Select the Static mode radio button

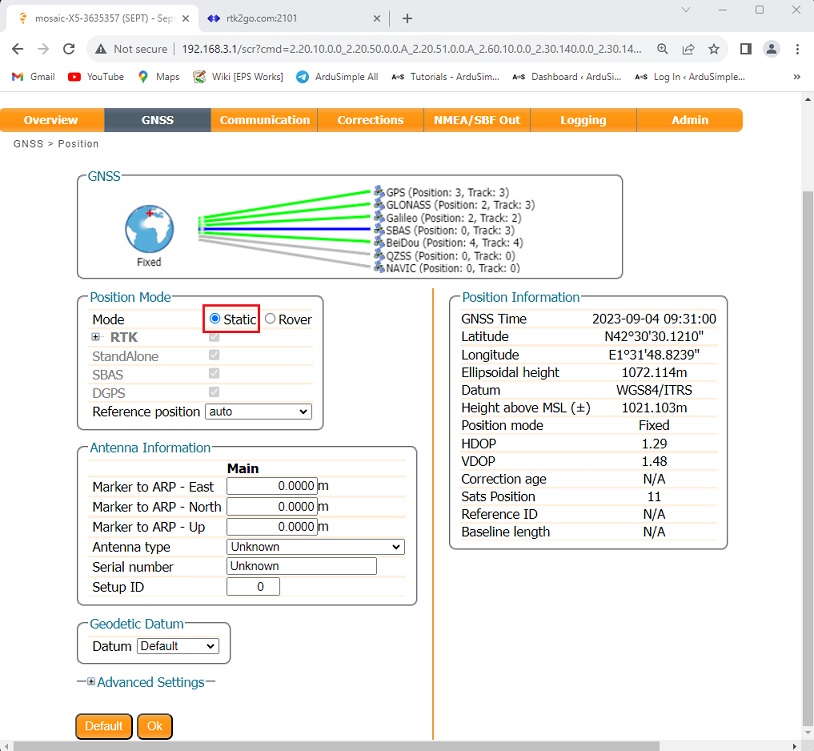click(x=215, y=319)
